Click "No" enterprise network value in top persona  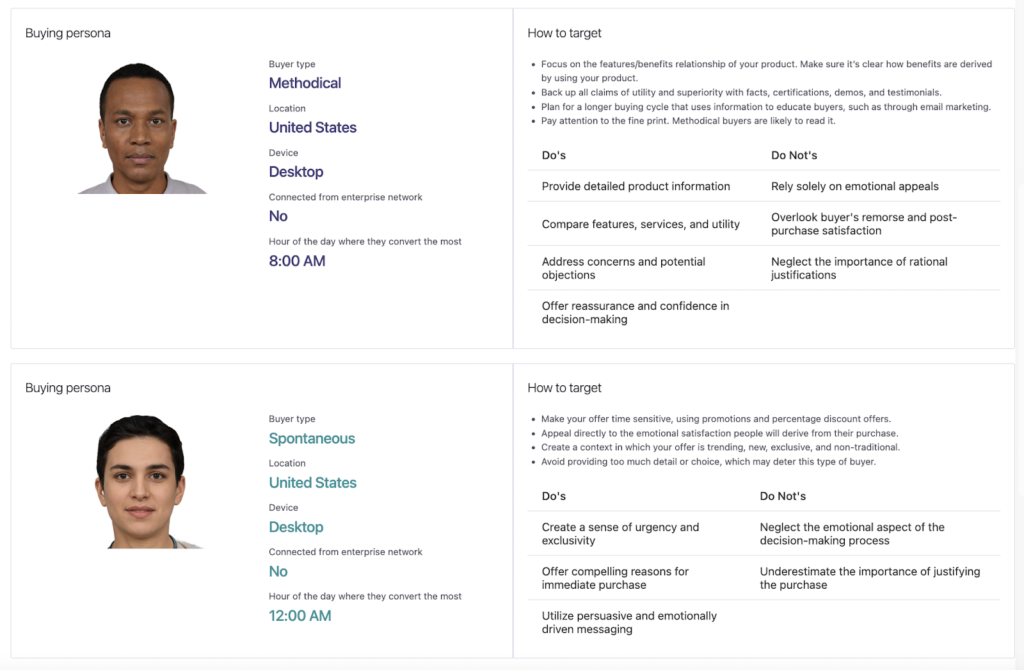click(278, 216)
